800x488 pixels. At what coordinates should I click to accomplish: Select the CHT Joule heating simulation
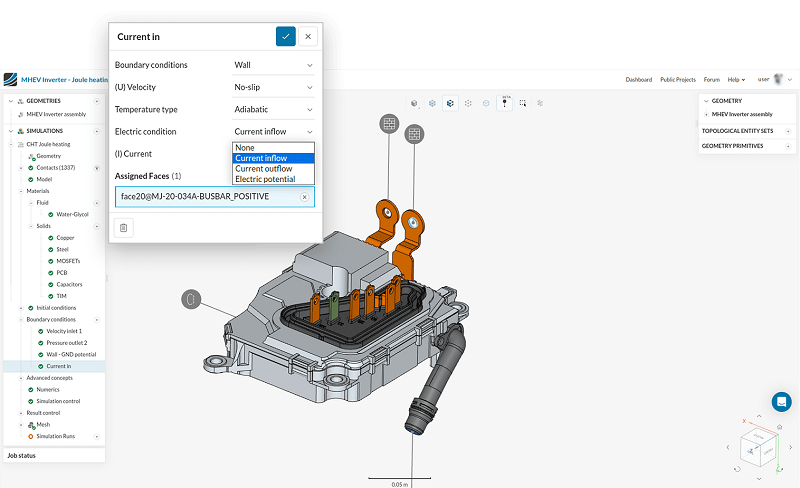(48, 144)
